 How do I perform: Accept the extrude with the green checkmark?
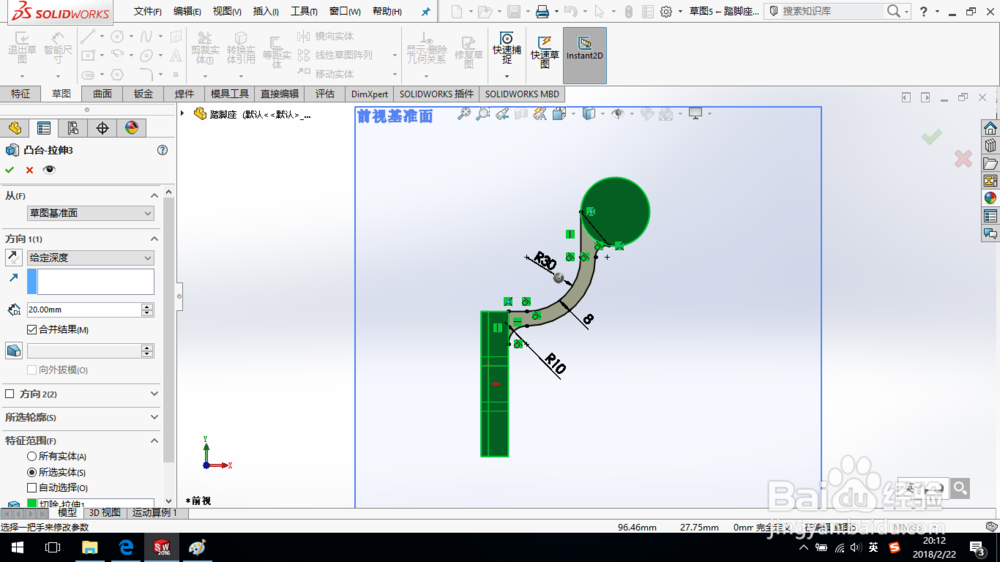point(10,170)
